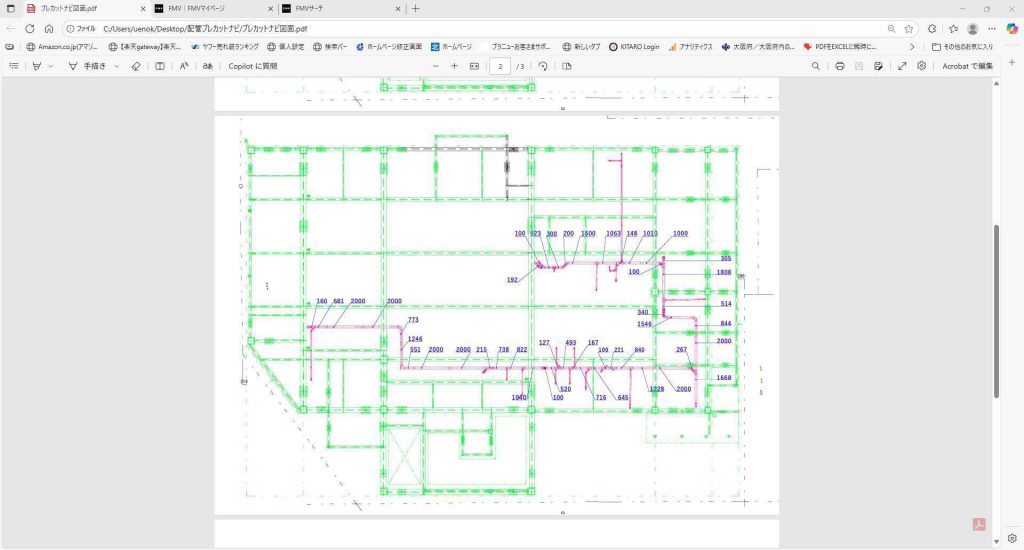Click the address bar zoom magnifier icon
The height and width of the screenshot is (550, 1024).
pos(891,29)
